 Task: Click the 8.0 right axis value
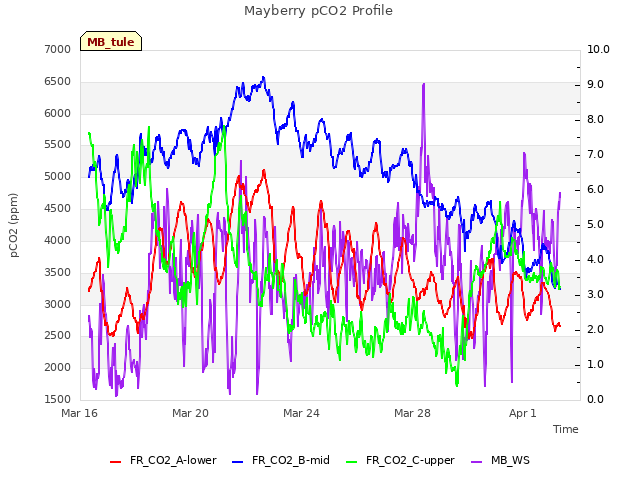596,120
